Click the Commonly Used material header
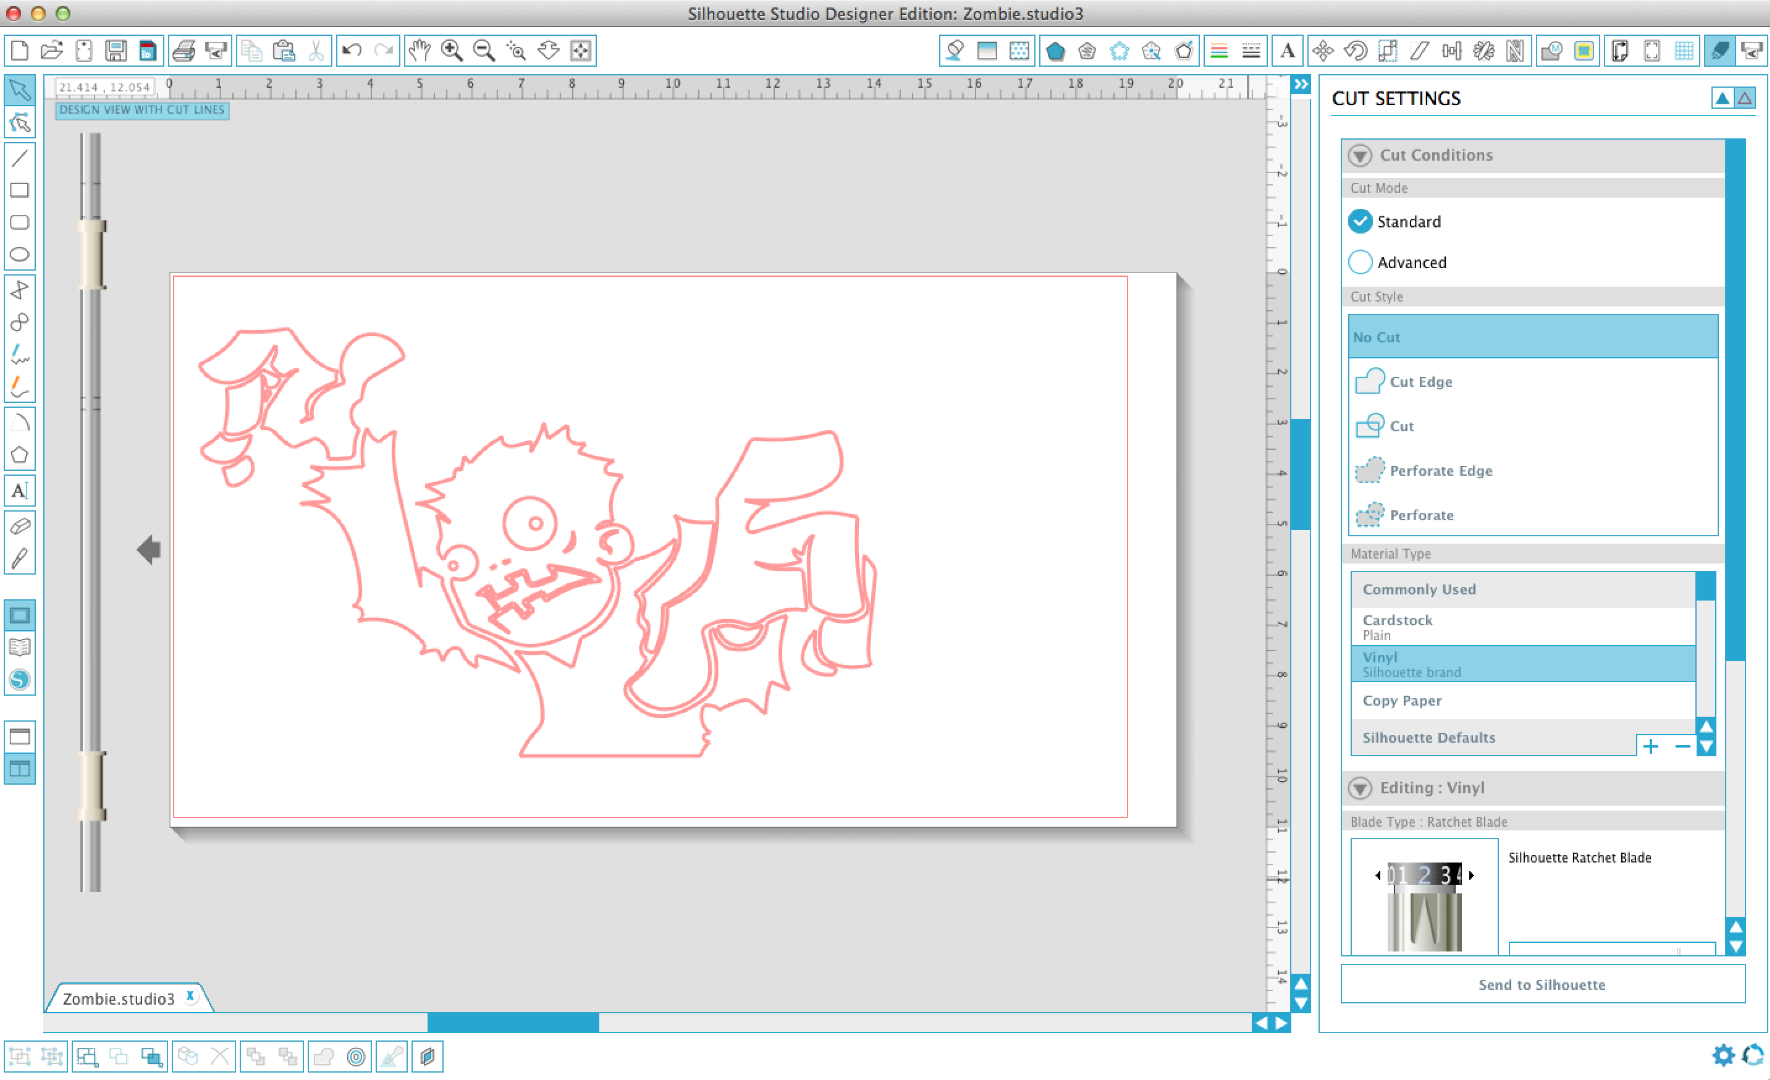1770x1080 pixels. pos(1523,589)
